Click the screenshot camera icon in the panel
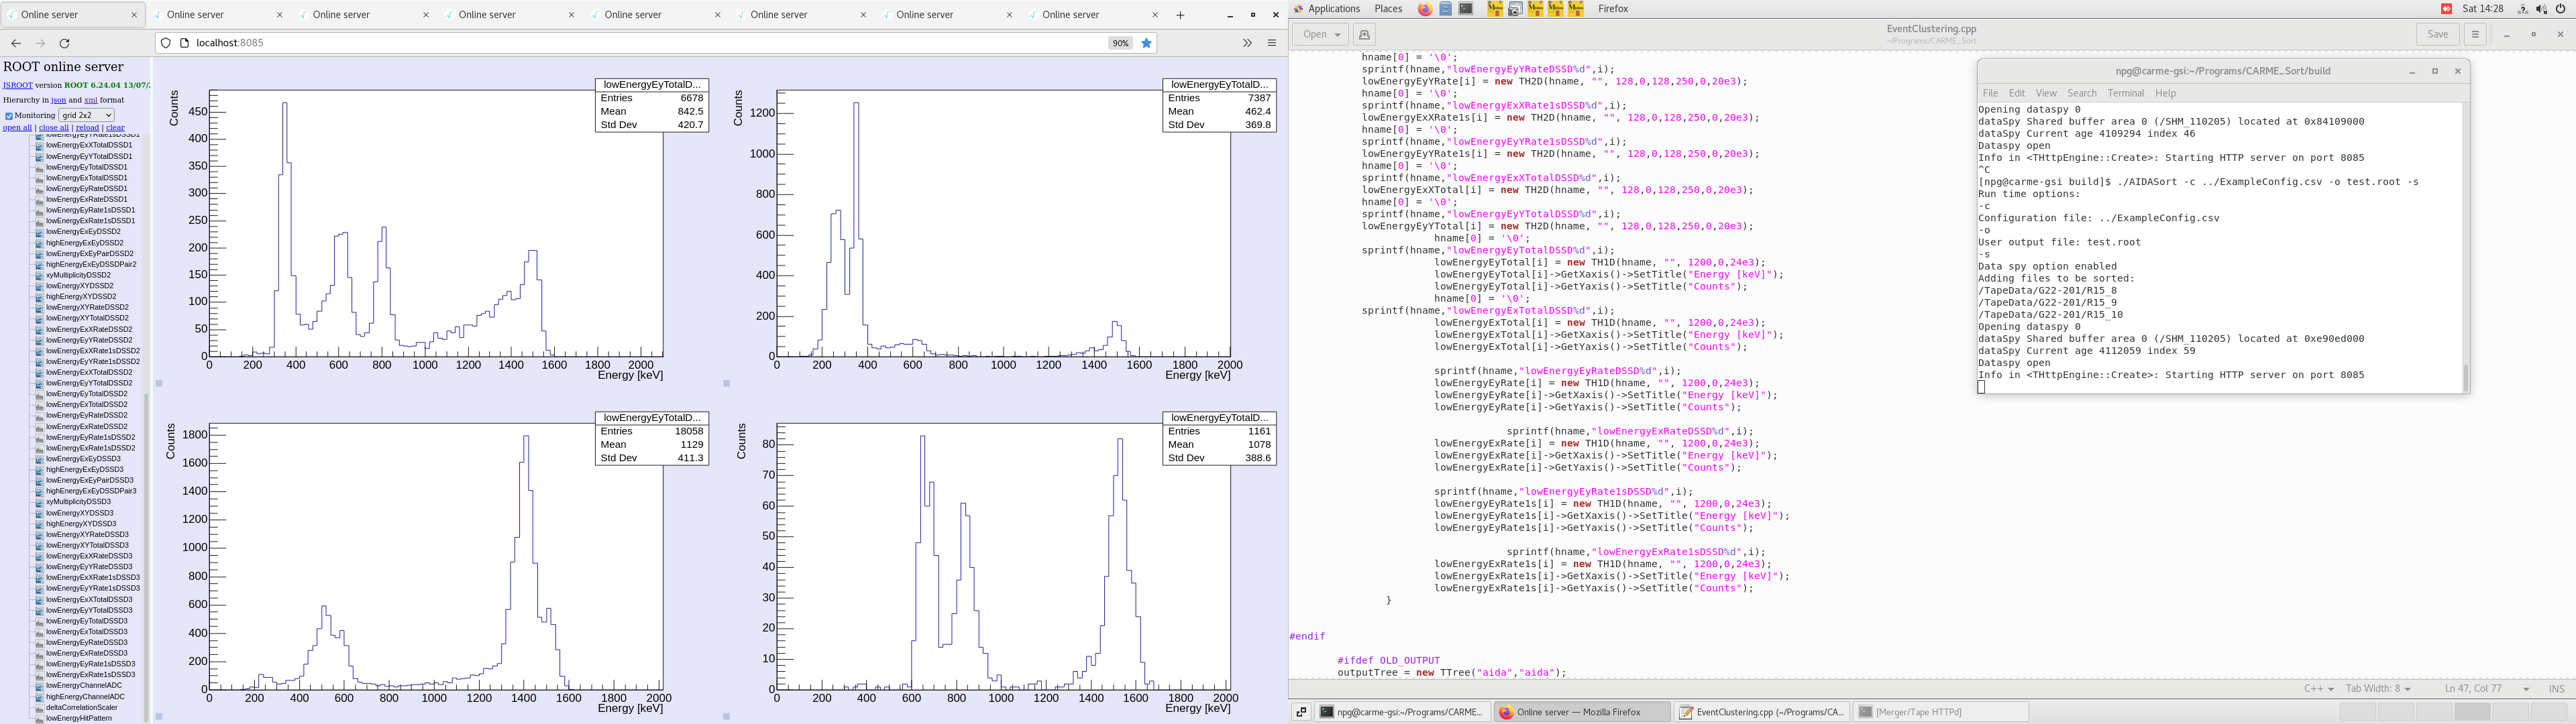The image size is (2576, 724). pos(1515,9)
